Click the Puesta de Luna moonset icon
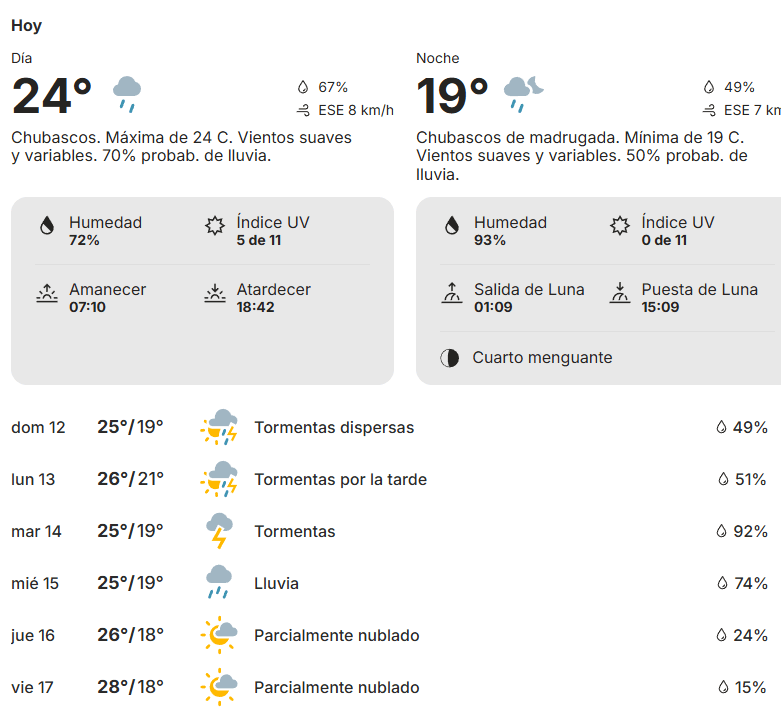Viewport: 781px width, 719px height. 619,293
